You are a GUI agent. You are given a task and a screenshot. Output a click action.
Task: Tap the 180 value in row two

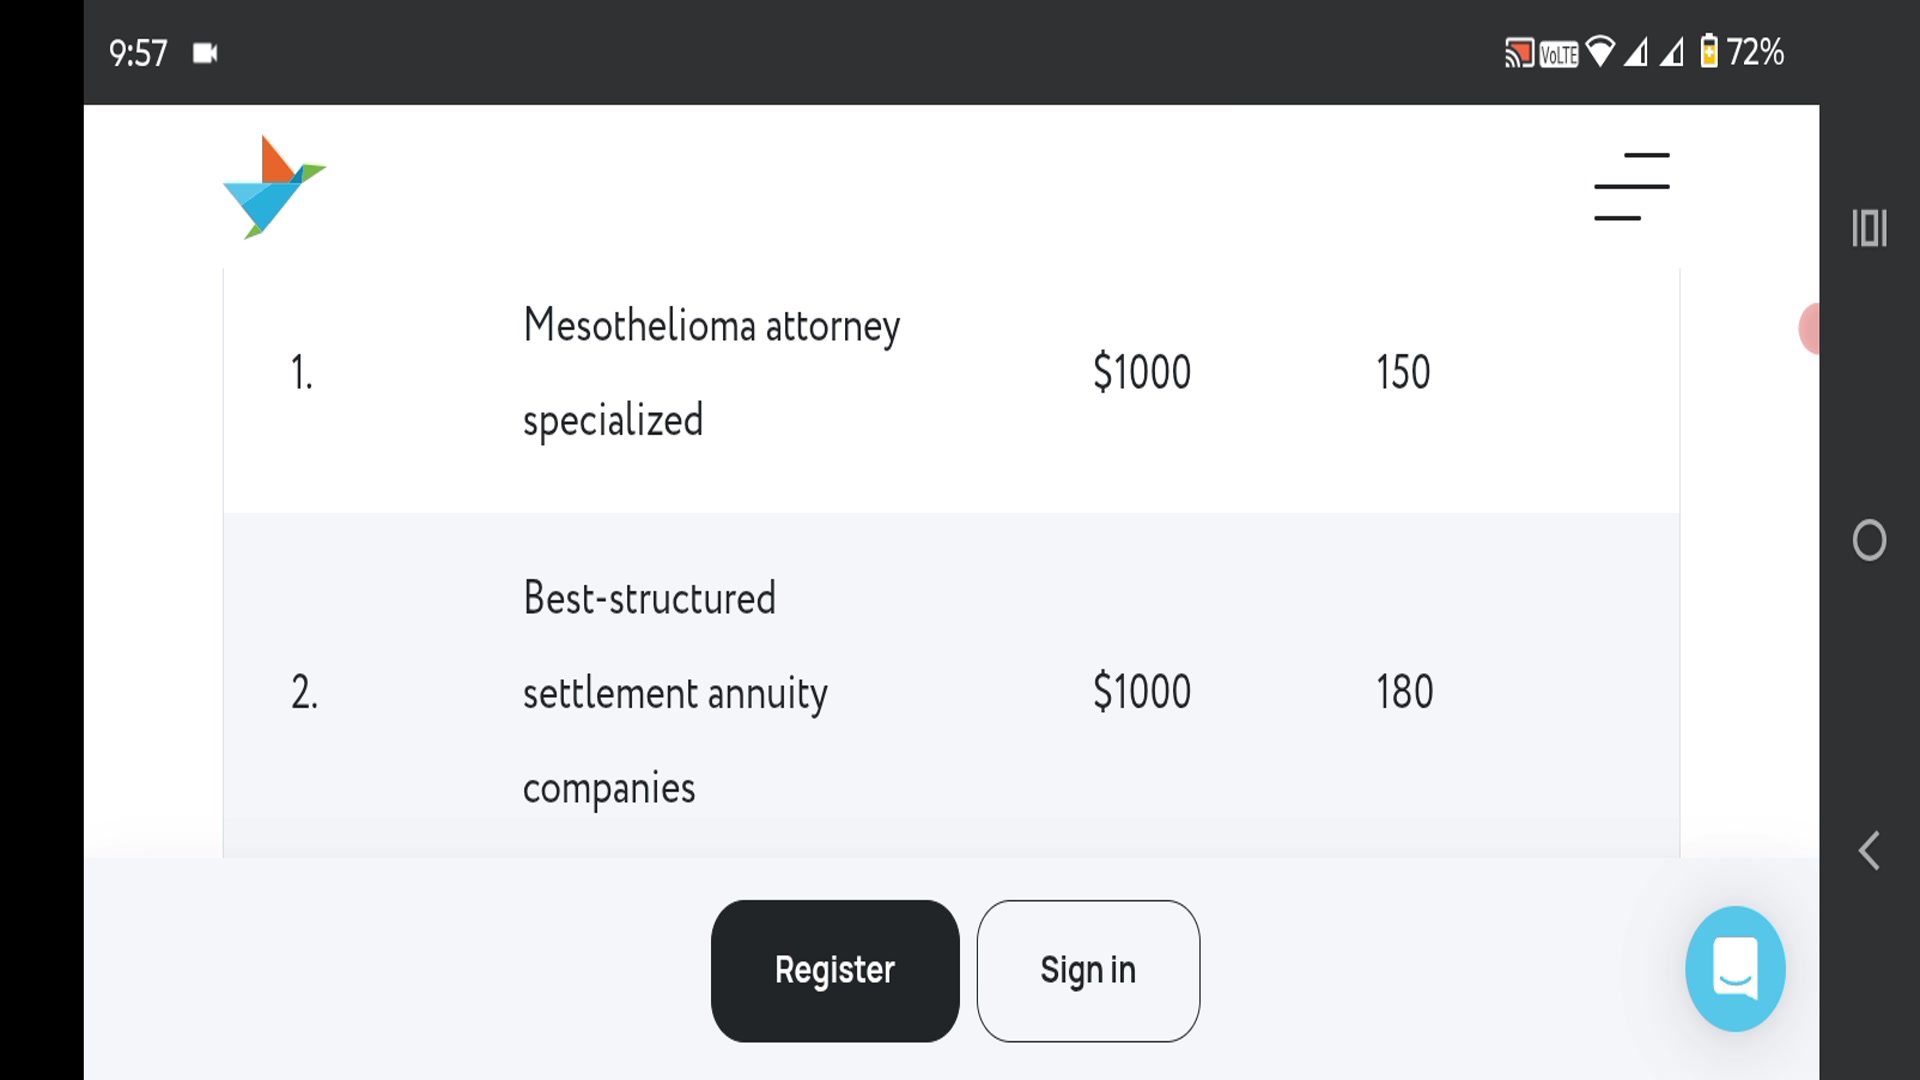[1405, 690]
